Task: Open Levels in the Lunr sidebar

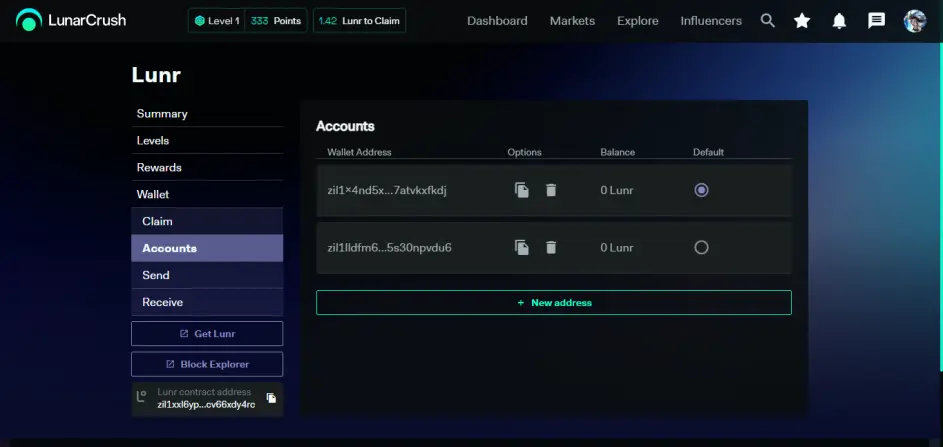Action: (207, 141)
